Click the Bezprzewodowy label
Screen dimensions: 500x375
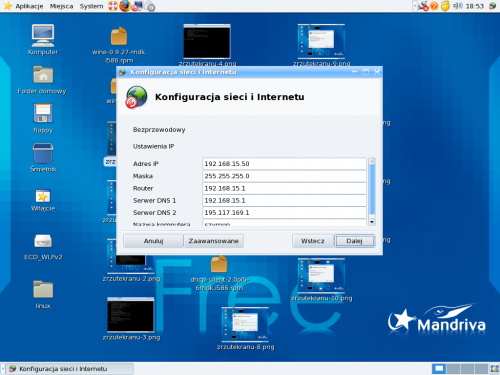pyautogui.click(x=159, y=130)
